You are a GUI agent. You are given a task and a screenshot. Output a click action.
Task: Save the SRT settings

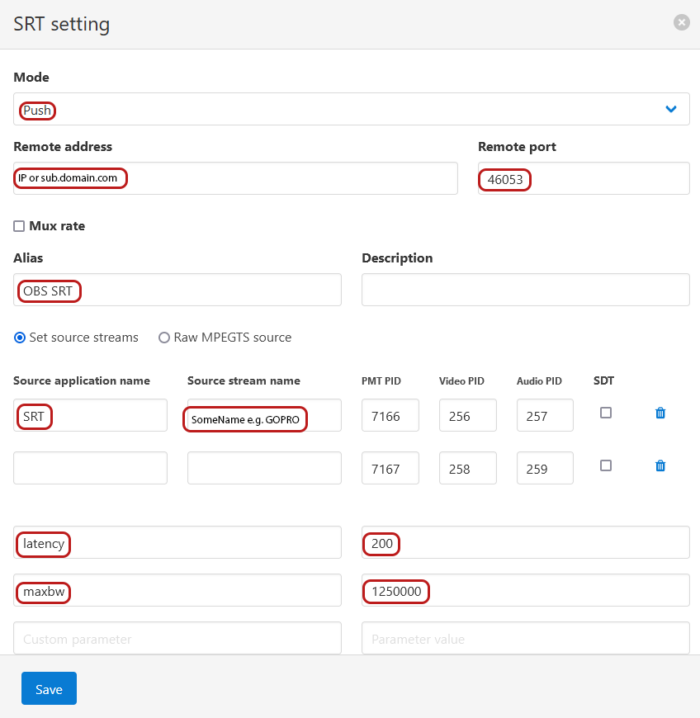49,688
